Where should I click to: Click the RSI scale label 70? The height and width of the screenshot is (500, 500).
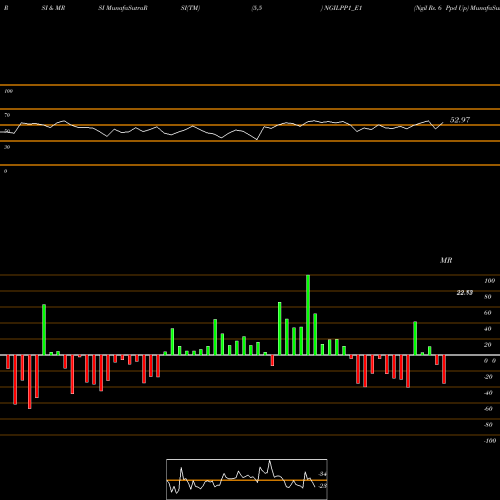[x=7, y=115]
